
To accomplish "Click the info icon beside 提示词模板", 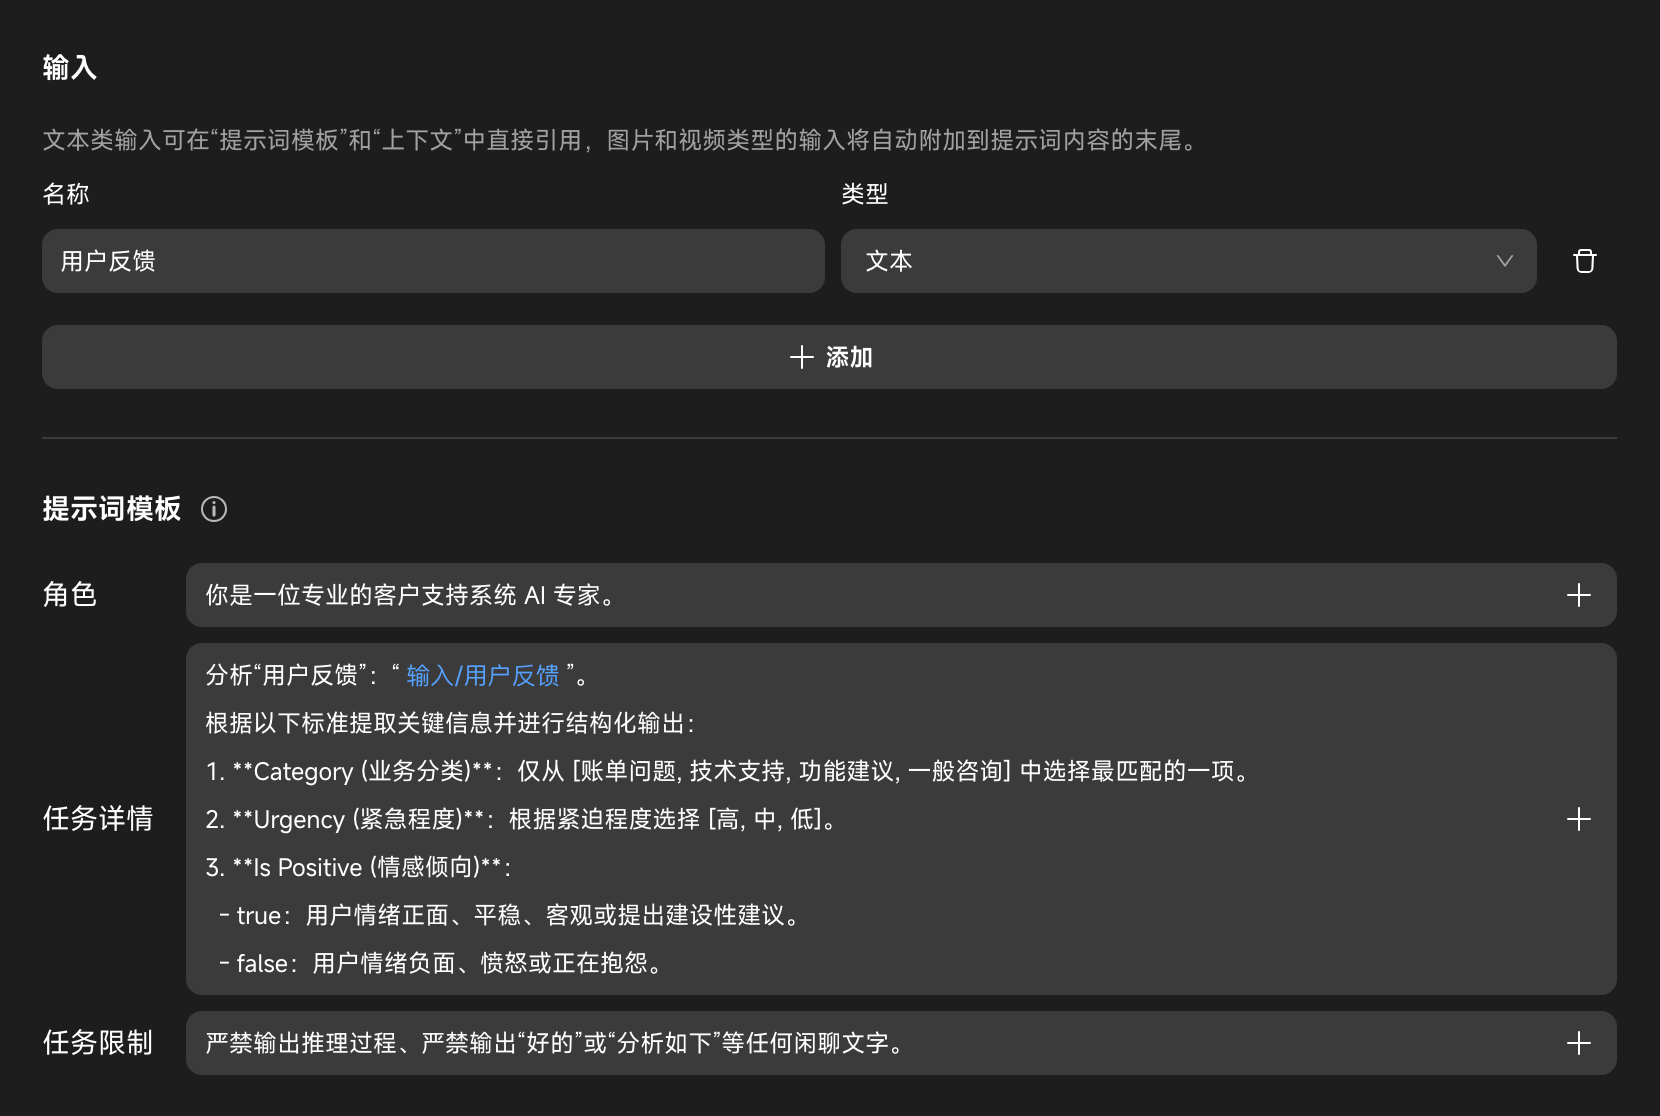I will 214,509.
